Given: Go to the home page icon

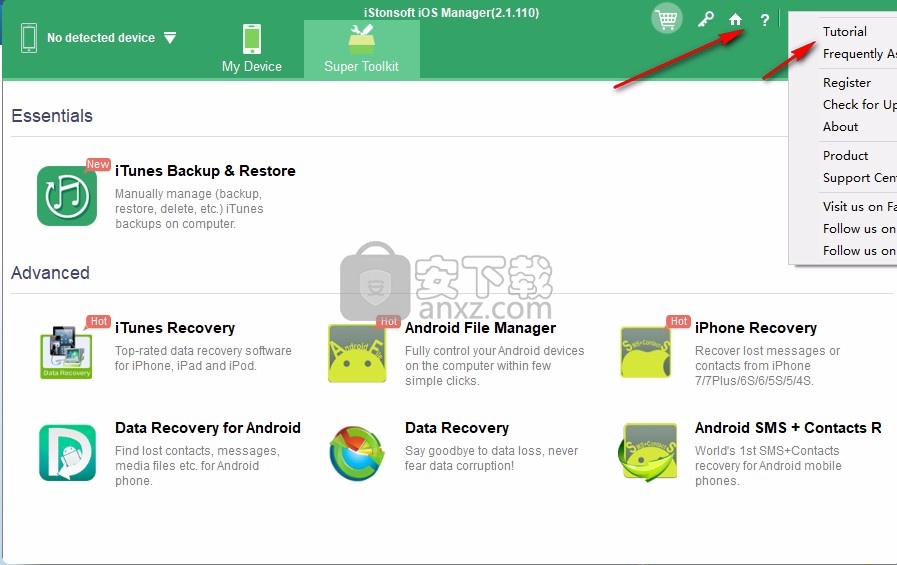Looking at the screenshot, I should [735, 19].
